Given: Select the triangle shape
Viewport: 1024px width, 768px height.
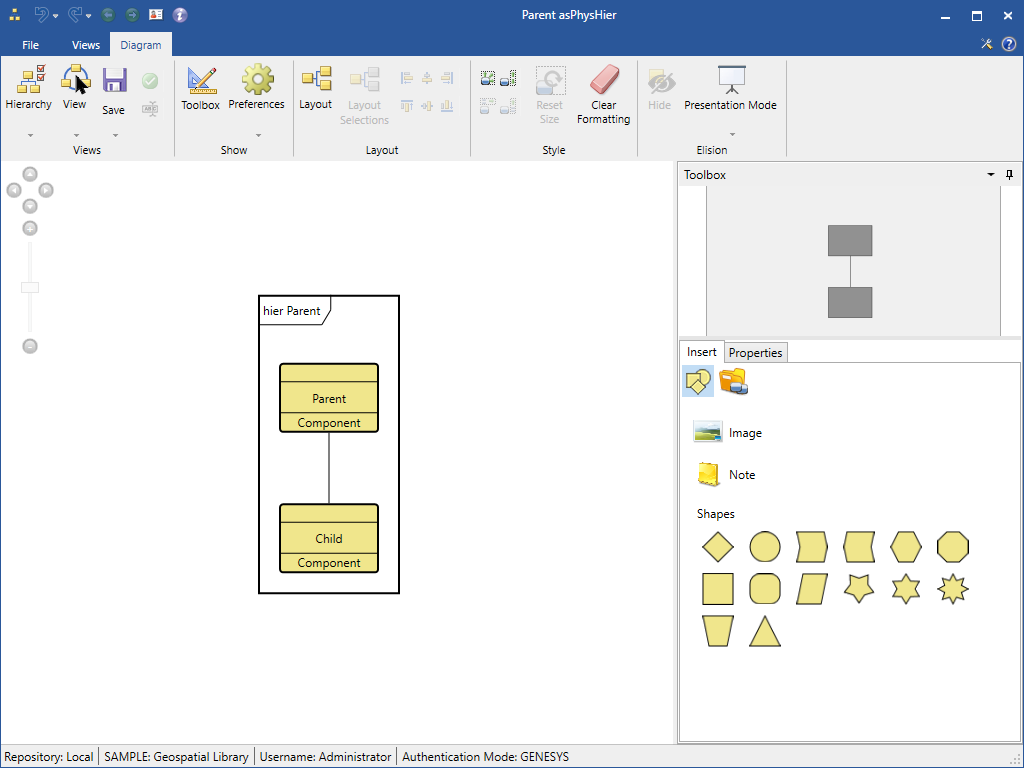Looking at the screenshot, I should [x=765, y=631].
